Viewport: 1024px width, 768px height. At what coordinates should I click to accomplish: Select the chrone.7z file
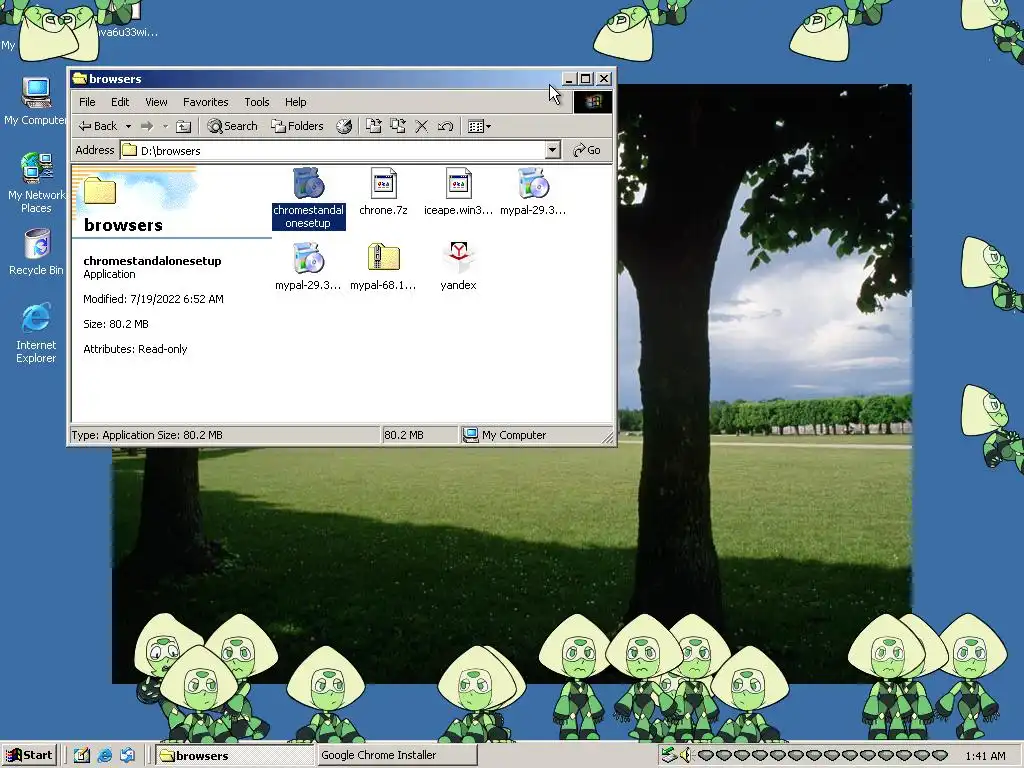pos(383,192)
